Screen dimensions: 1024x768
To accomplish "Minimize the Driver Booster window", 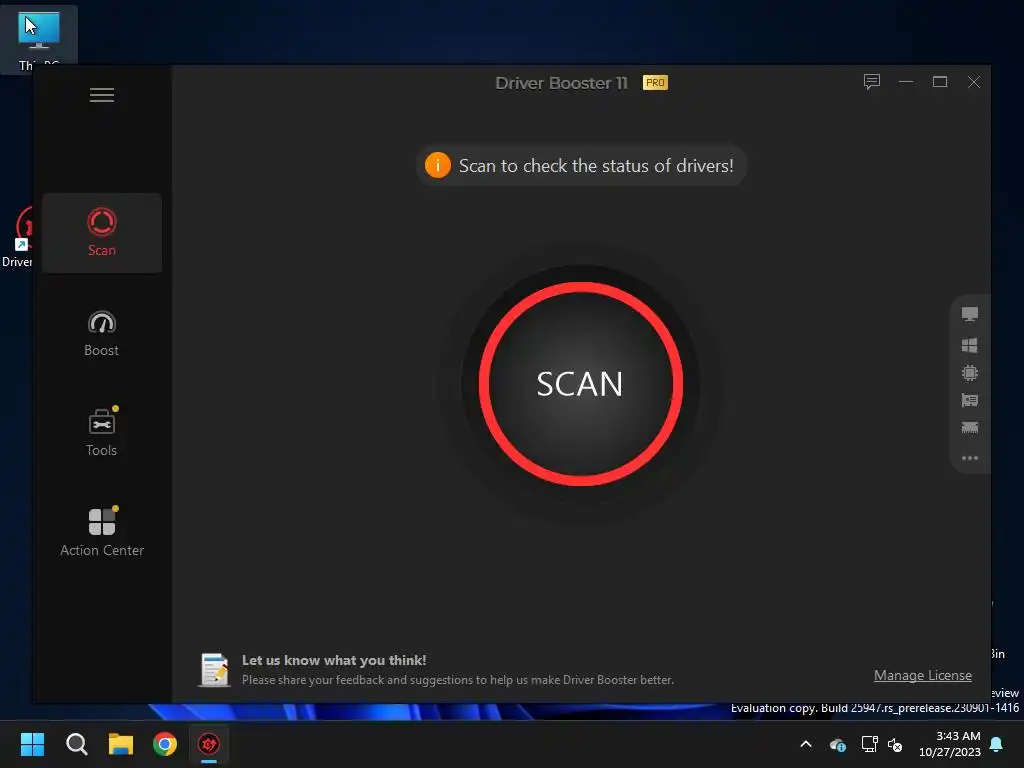I will point(906,82).
